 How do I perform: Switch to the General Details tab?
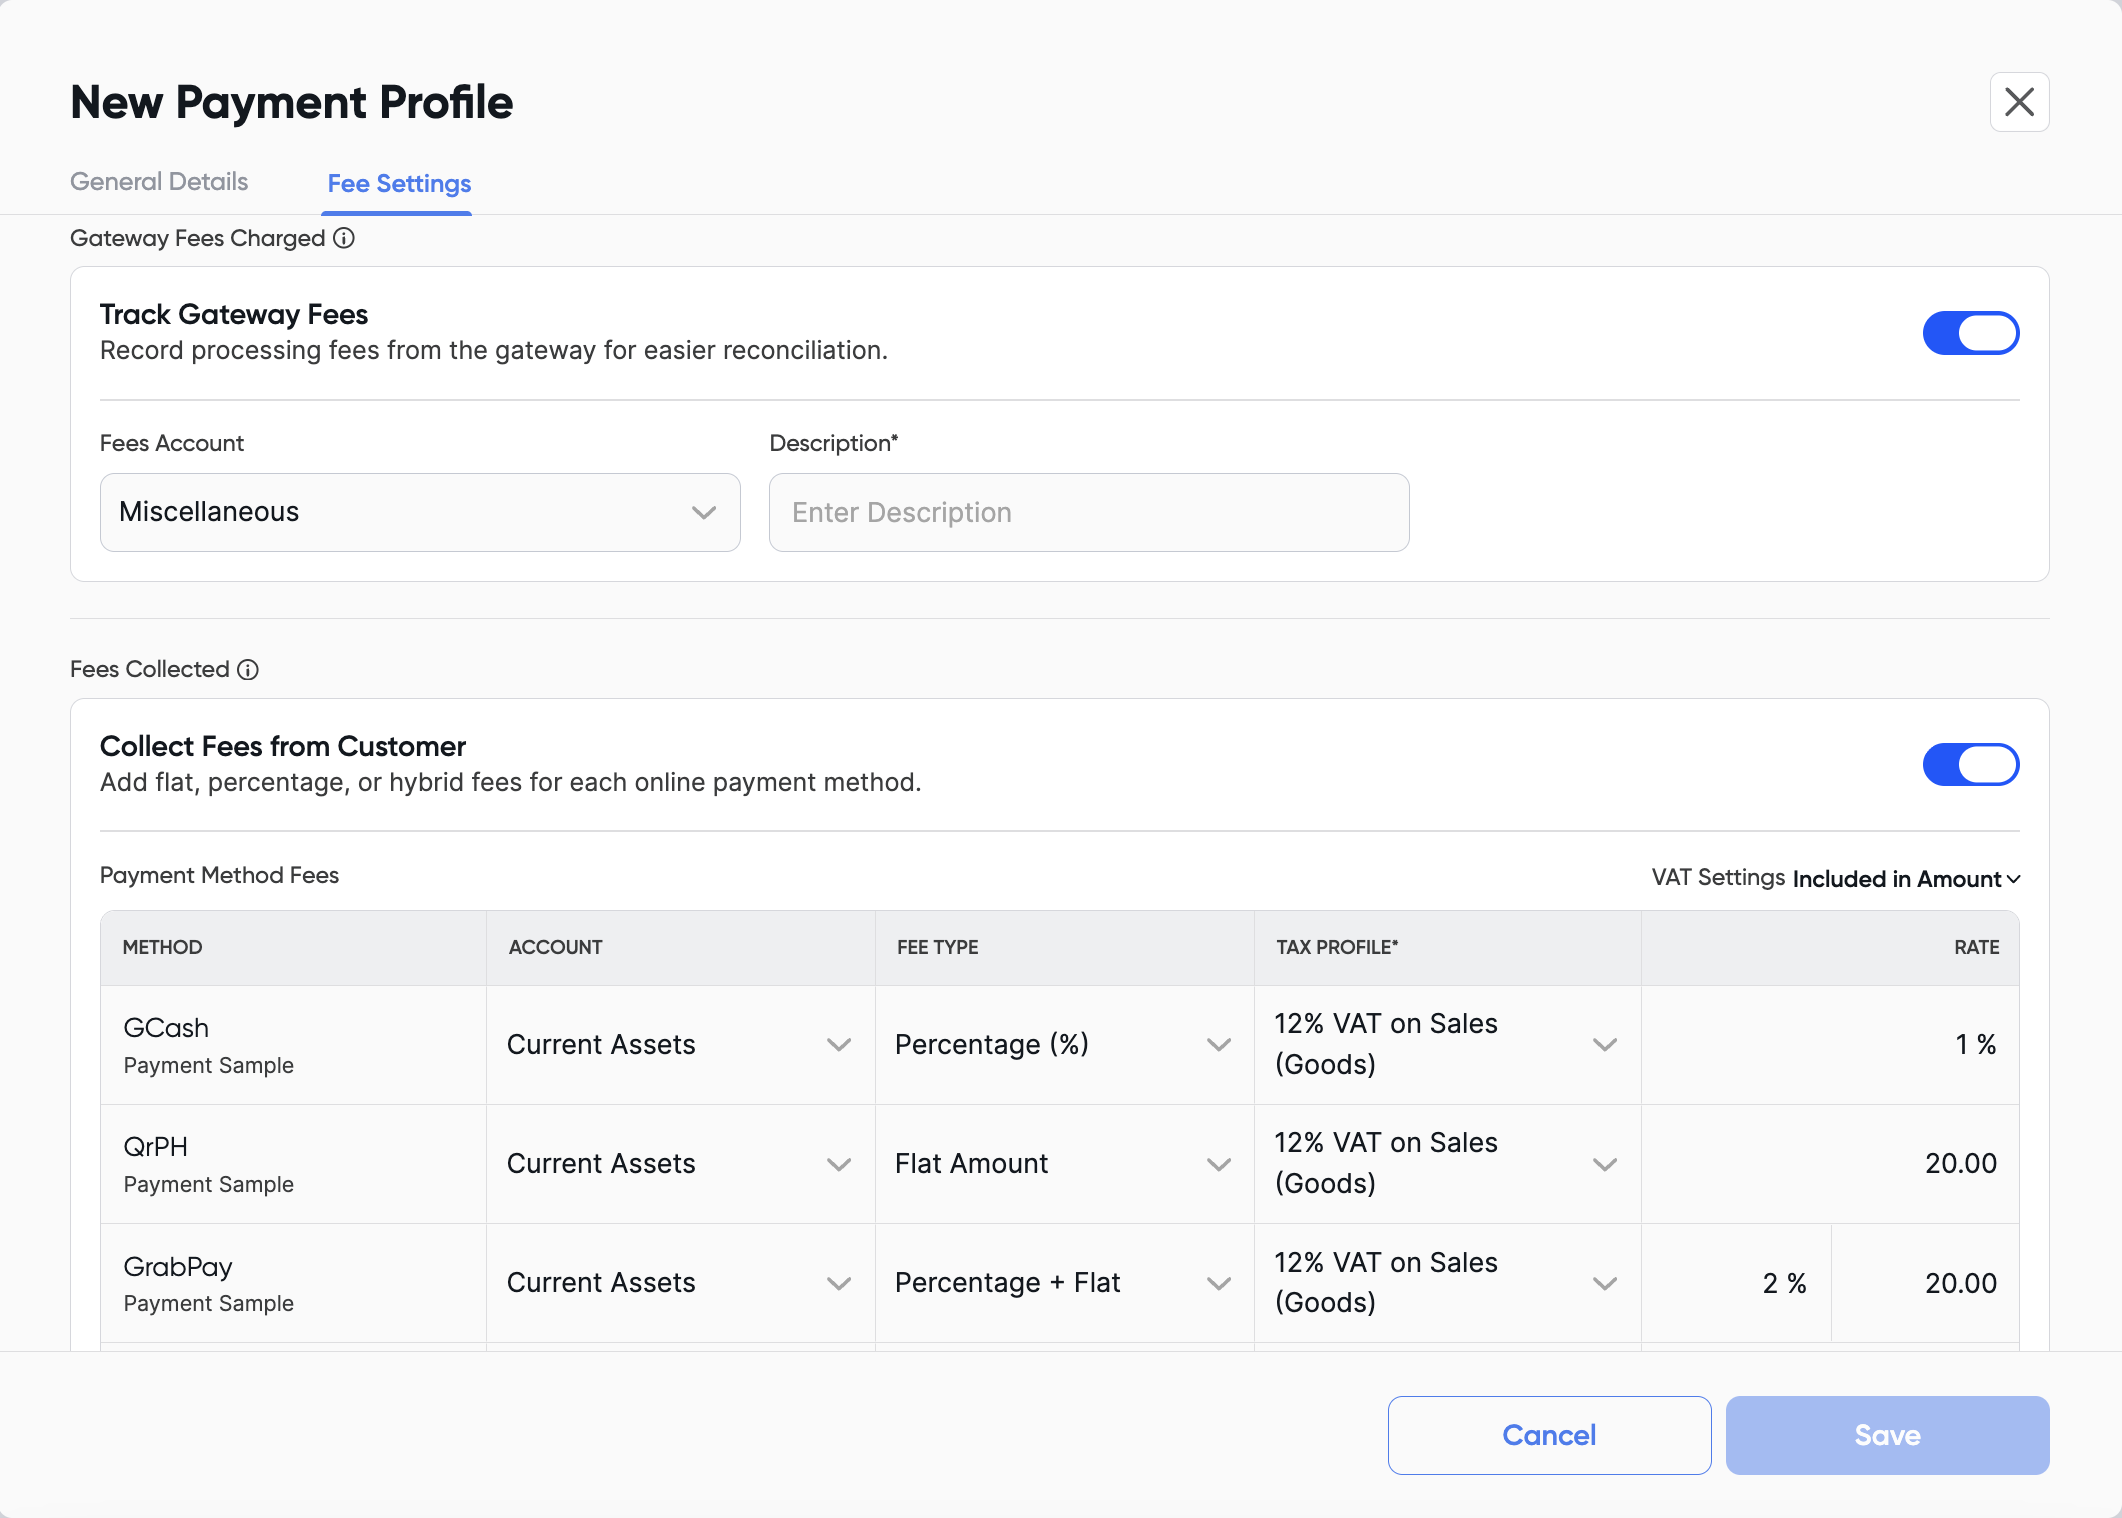pos(159,182)
